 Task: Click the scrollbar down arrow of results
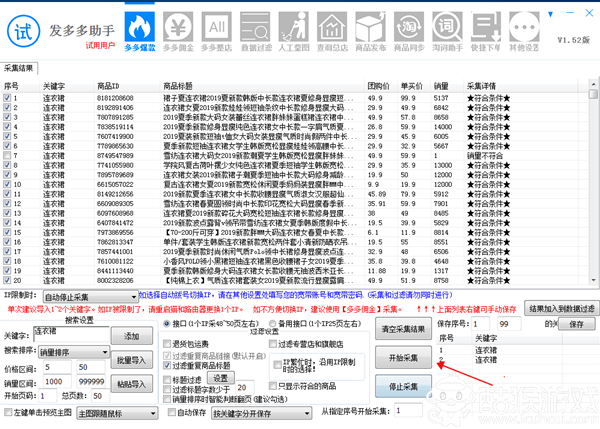click(x=593, y=280)
